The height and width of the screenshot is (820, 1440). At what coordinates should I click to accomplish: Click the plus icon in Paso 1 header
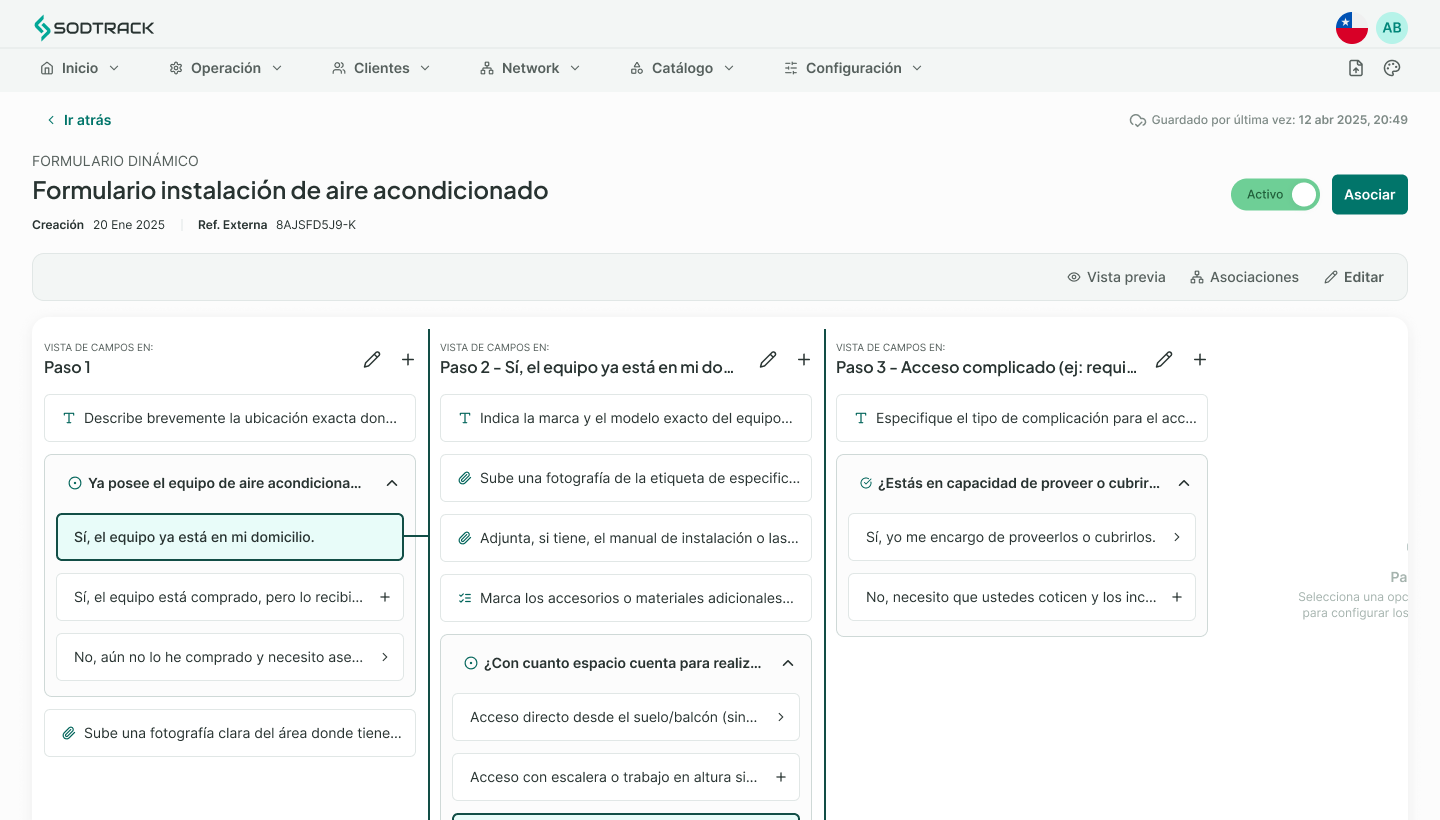point(408,359)
